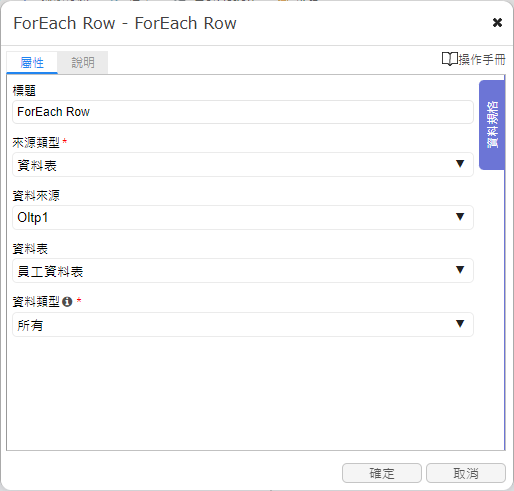Click the 確定 button
Screen dimensions: 514x491
tap(382, 473)
